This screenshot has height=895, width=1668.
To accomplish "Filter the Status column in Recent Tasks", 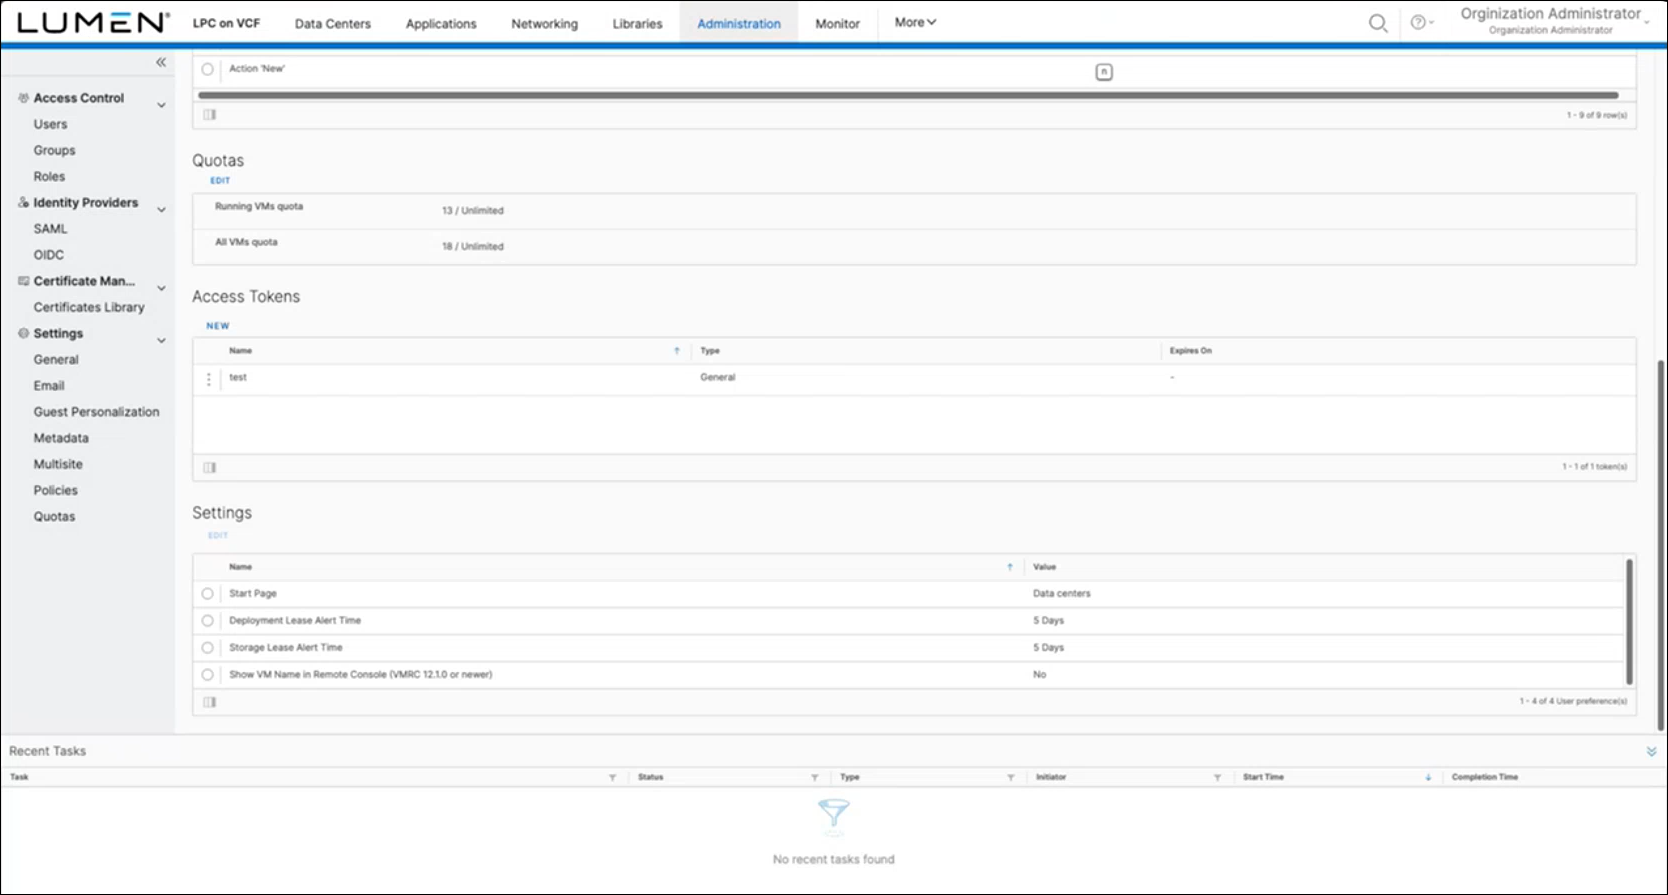I will (x=814, y=777).
